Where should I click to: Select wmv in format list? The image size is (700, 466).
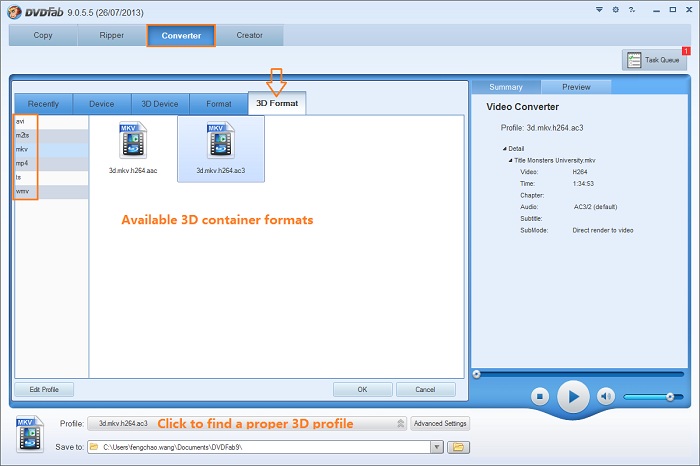(52, 191)
